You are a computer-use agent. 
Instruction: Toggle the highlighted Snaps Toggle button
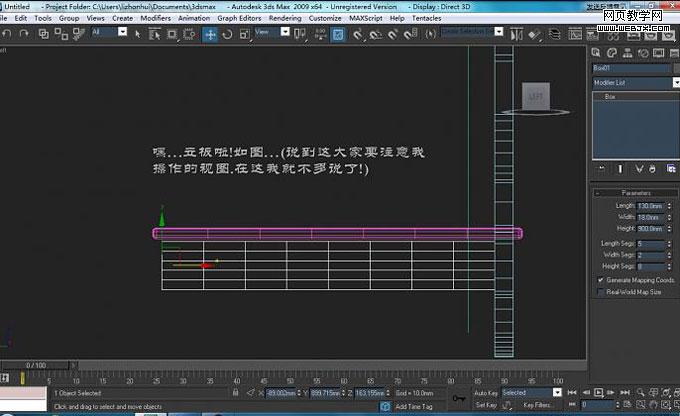338,34
